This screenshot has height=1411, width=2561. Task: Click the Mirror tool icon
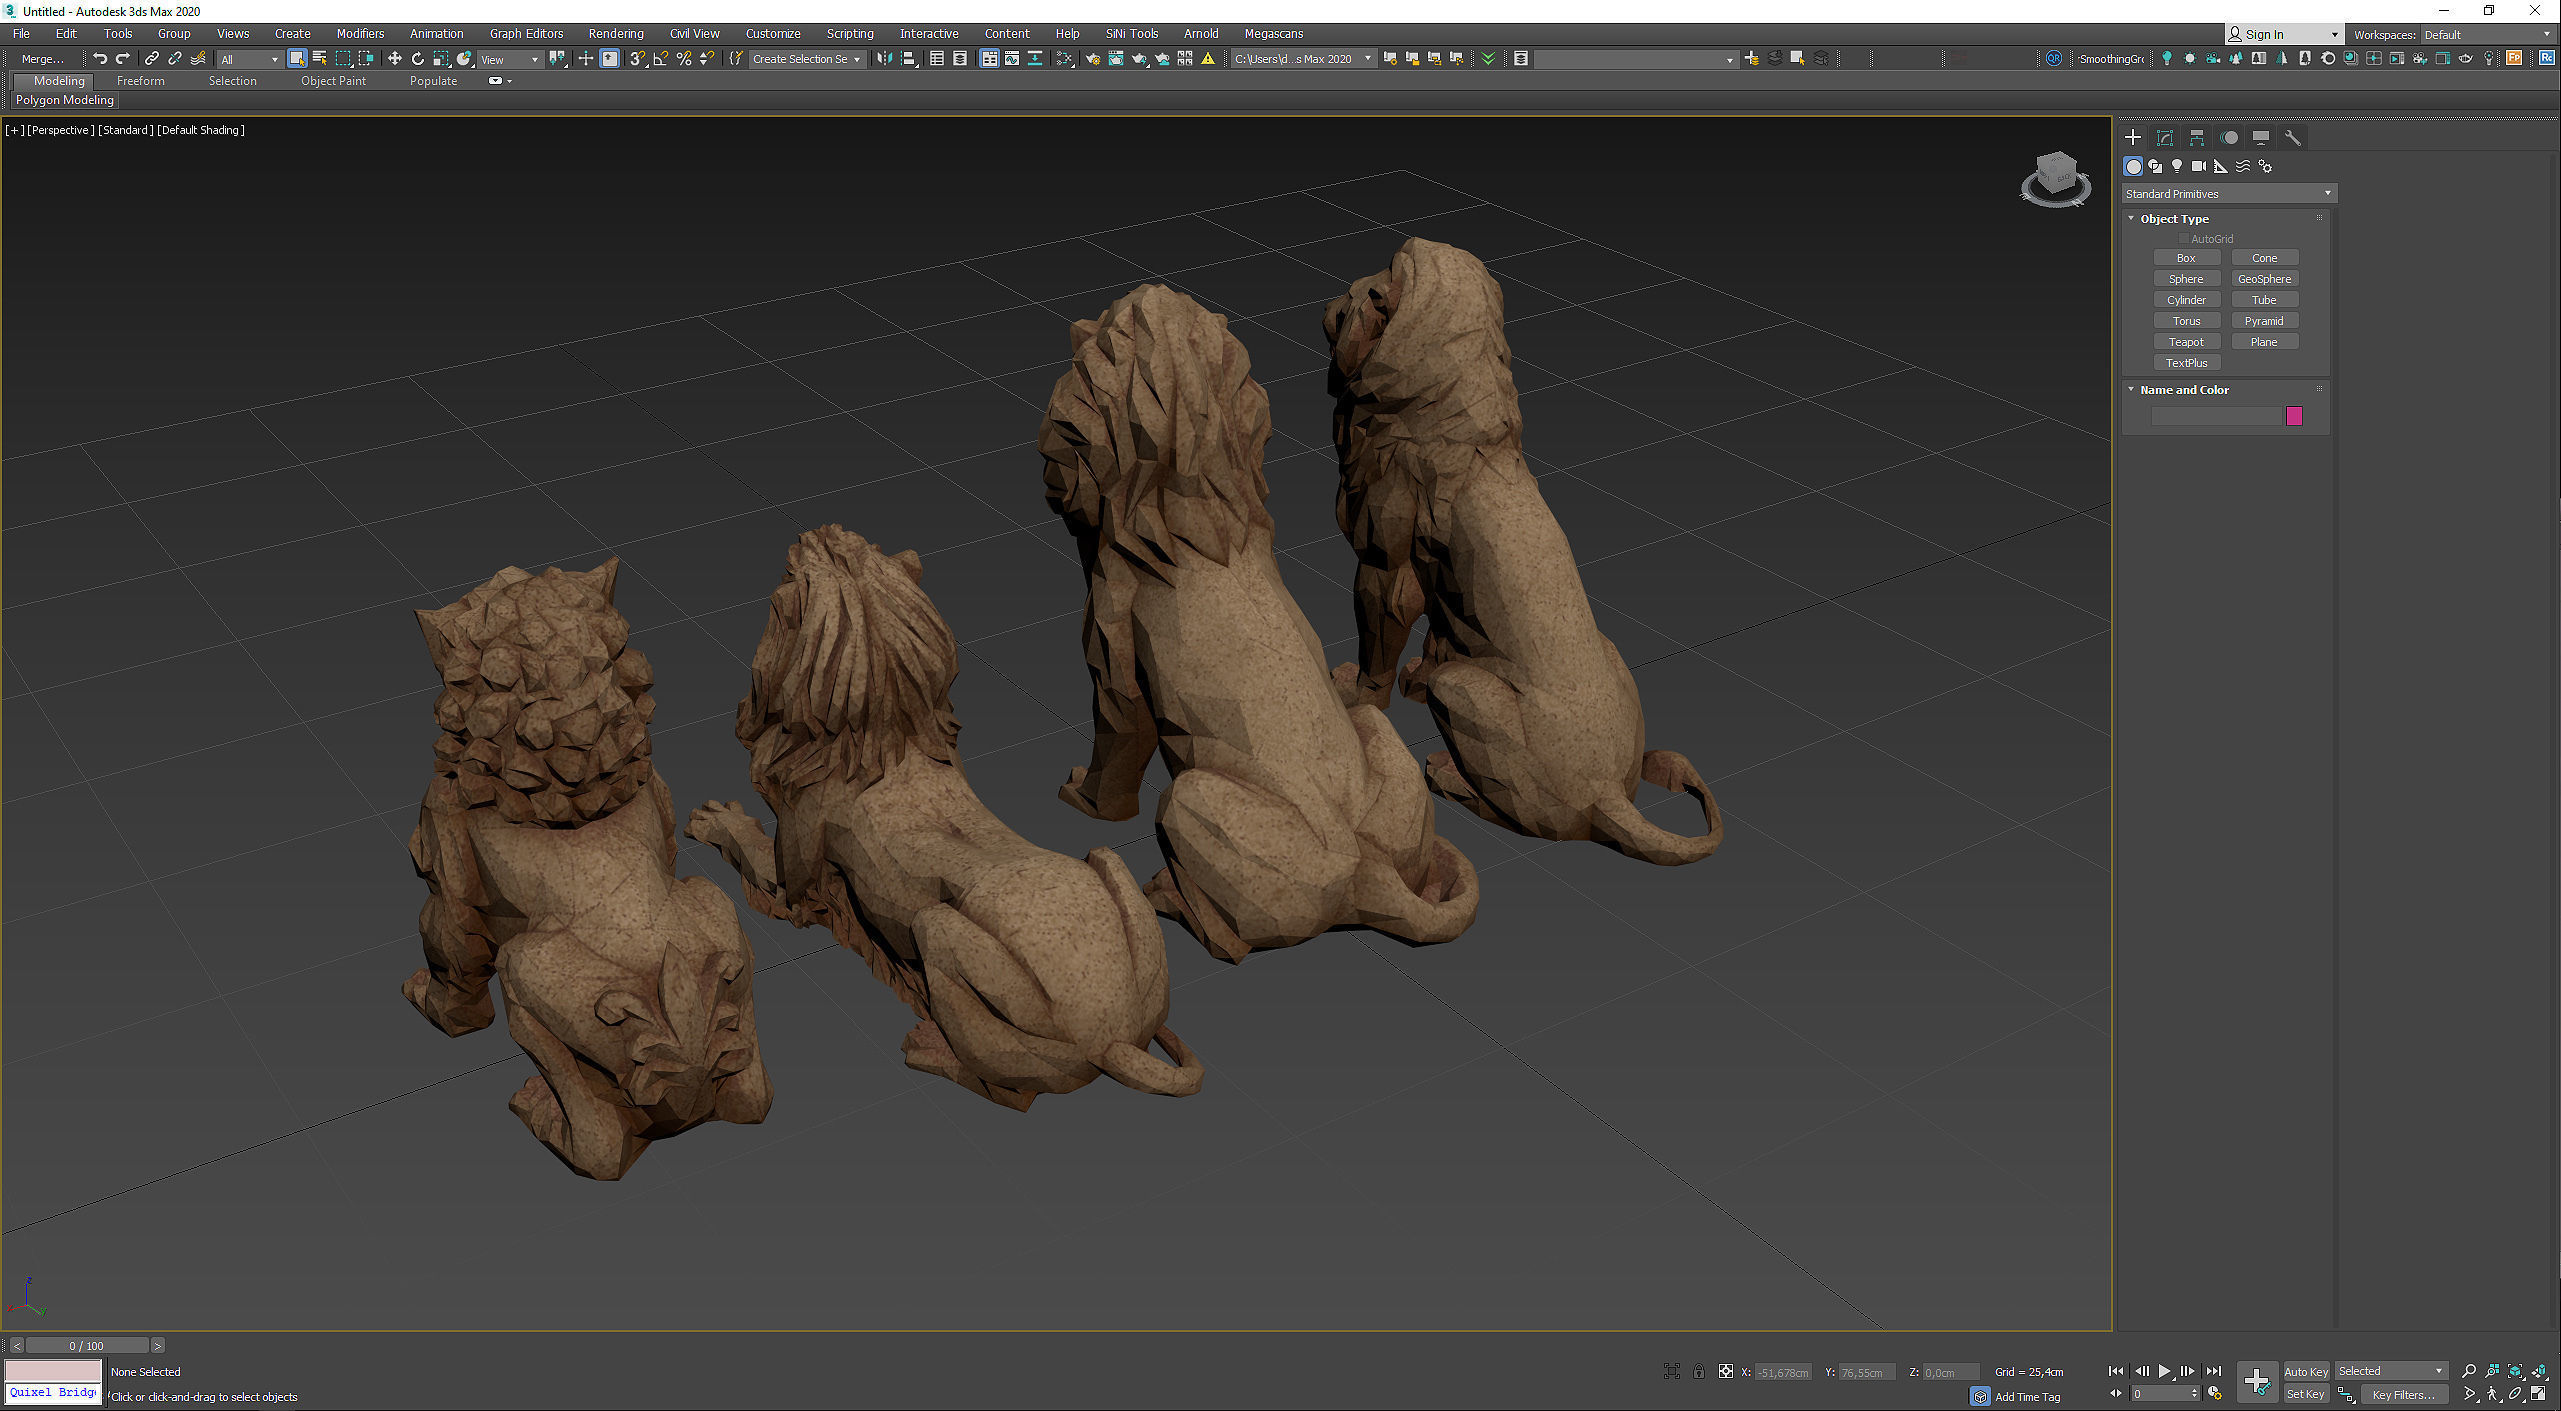[x=885, y=59]
